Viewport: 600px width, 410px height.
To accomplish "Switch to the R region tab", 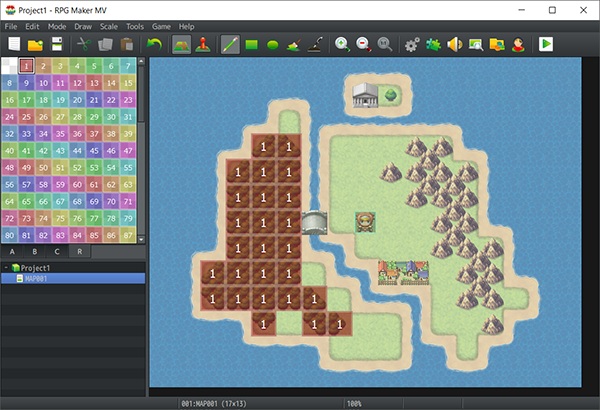I will (x=80, y=252).
